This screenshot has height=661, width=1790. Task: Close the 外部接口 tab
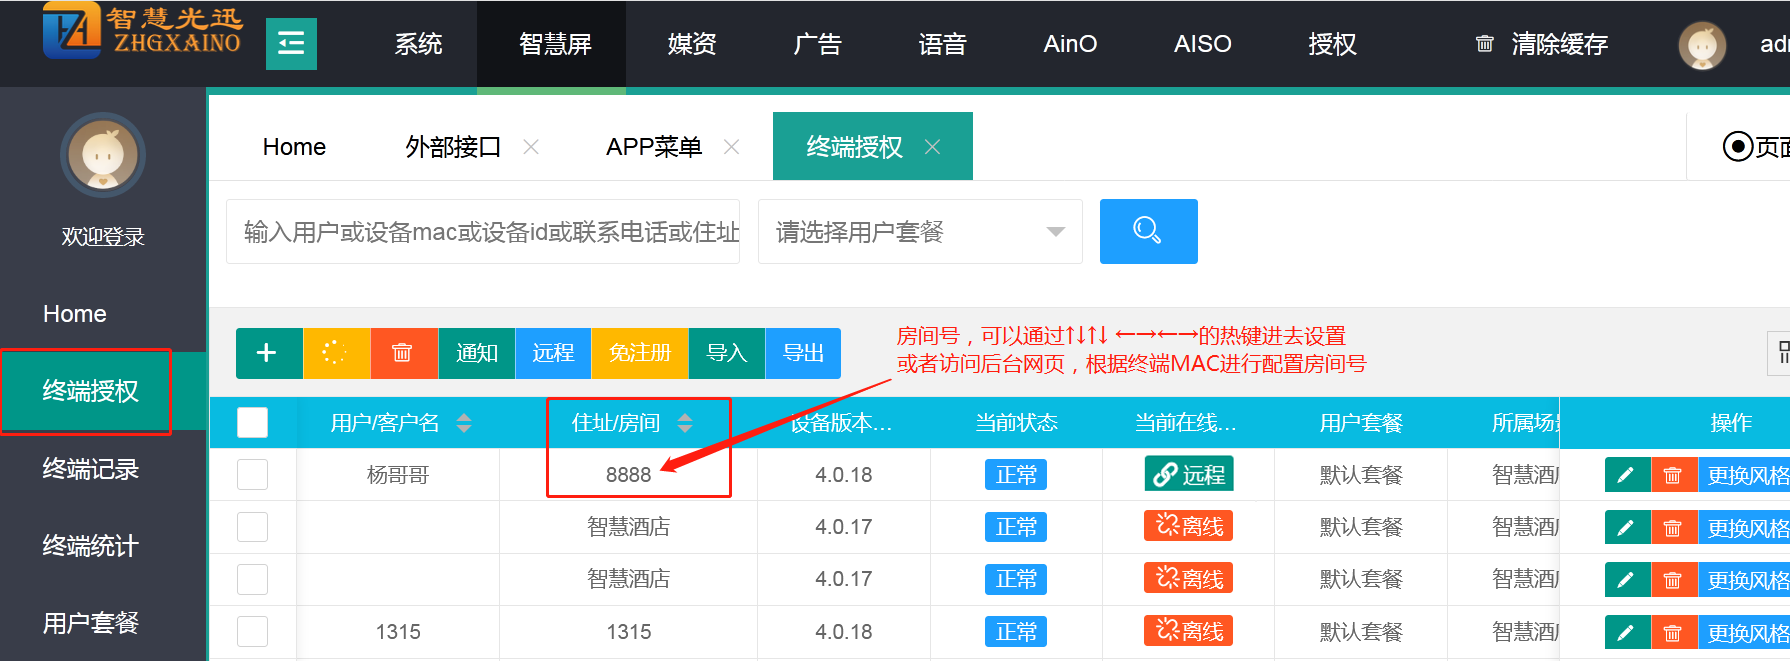pyautogui.click(x=531, y=147)
